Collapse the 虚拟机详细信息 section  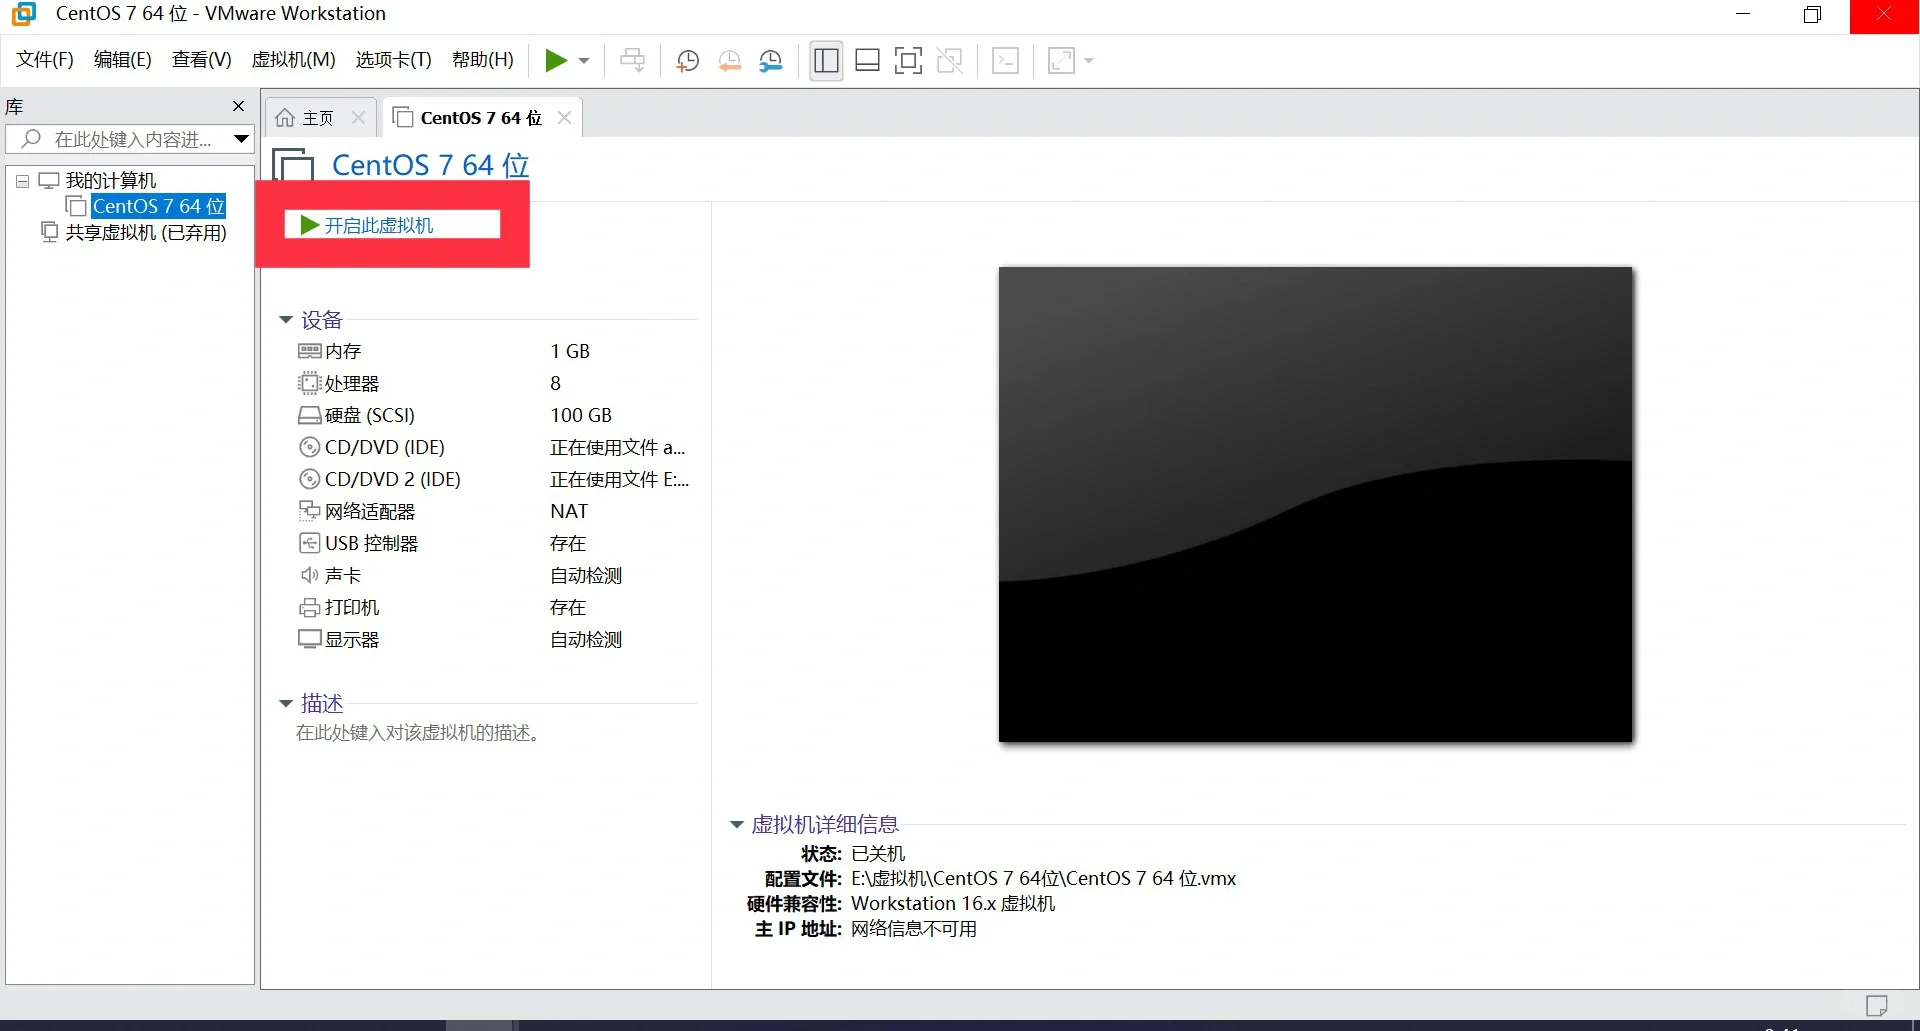coord(737,823)
